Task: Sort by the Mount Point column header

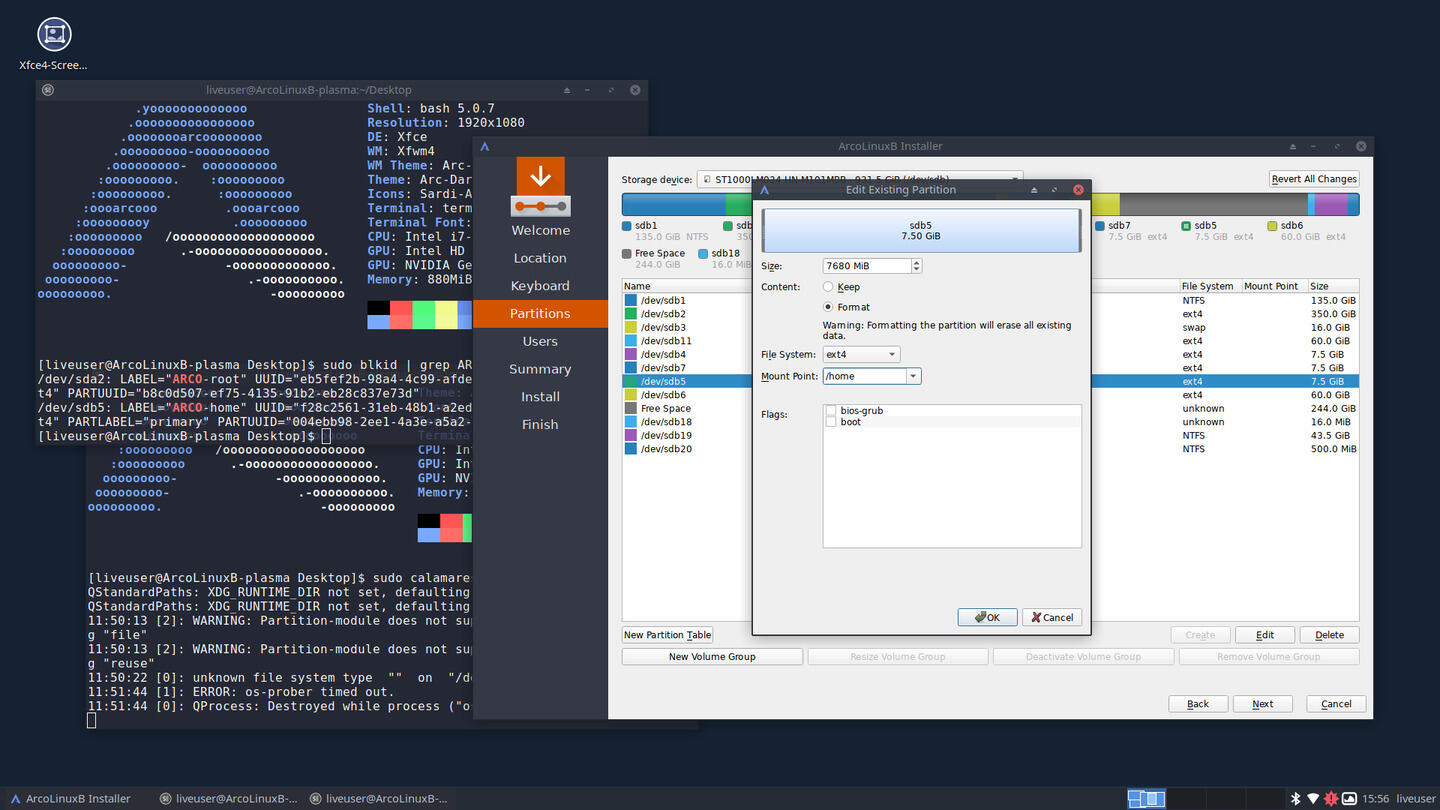Action: [1273, 286]
